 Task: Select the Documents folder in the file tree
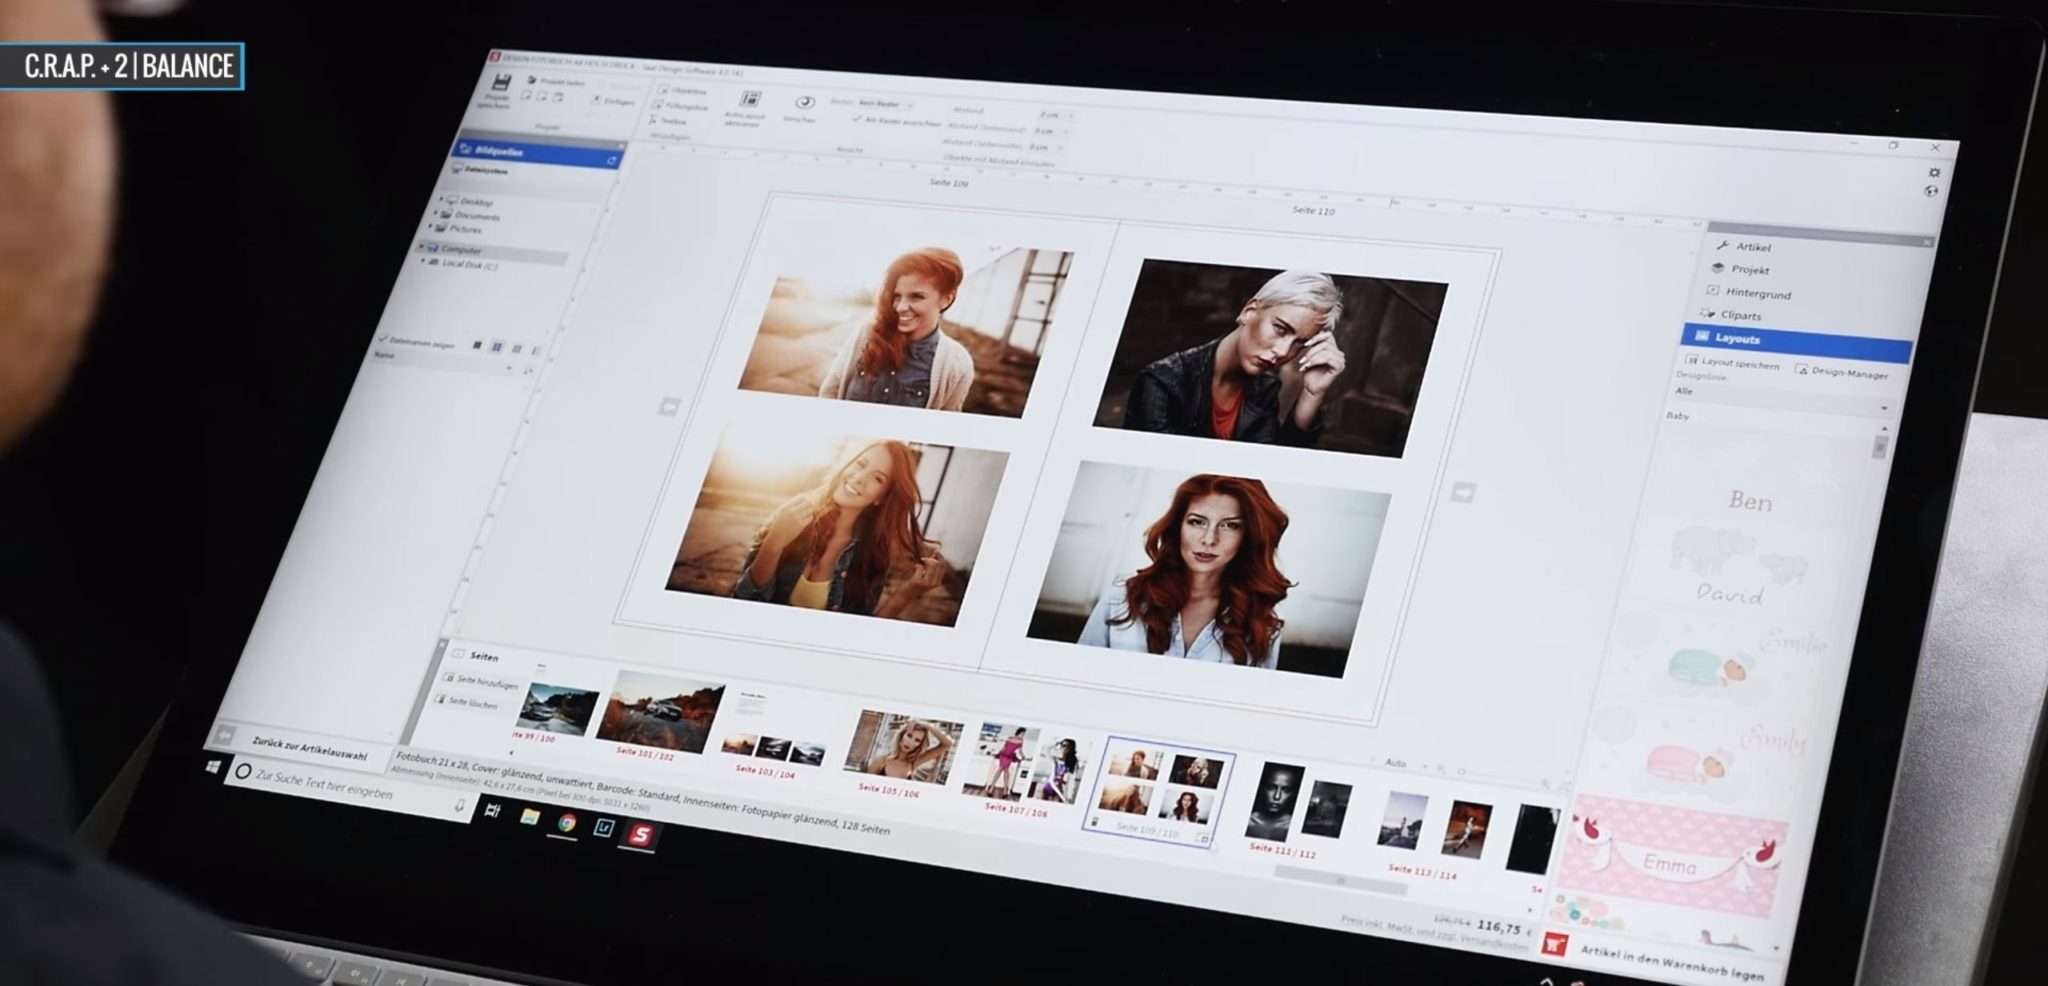477,215
